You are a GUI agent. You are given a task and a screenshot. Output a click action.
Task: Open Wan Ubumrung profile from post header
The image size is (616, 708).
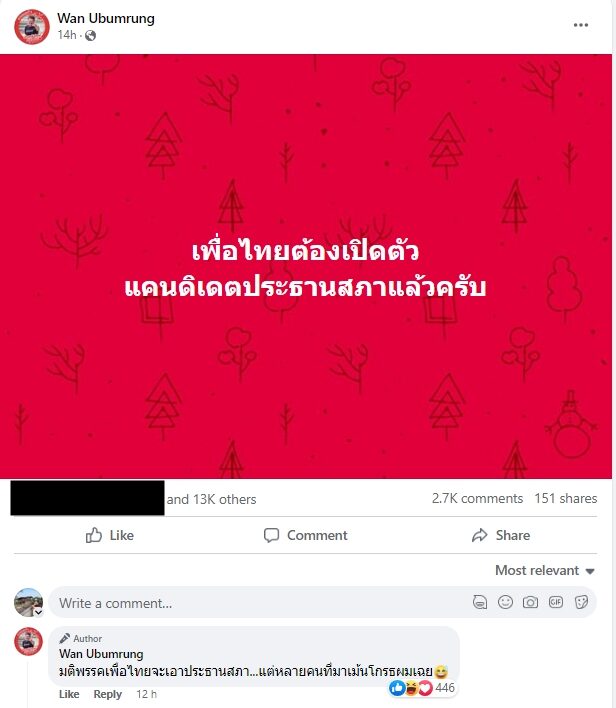pyautogui.click(x=106, y=19)
